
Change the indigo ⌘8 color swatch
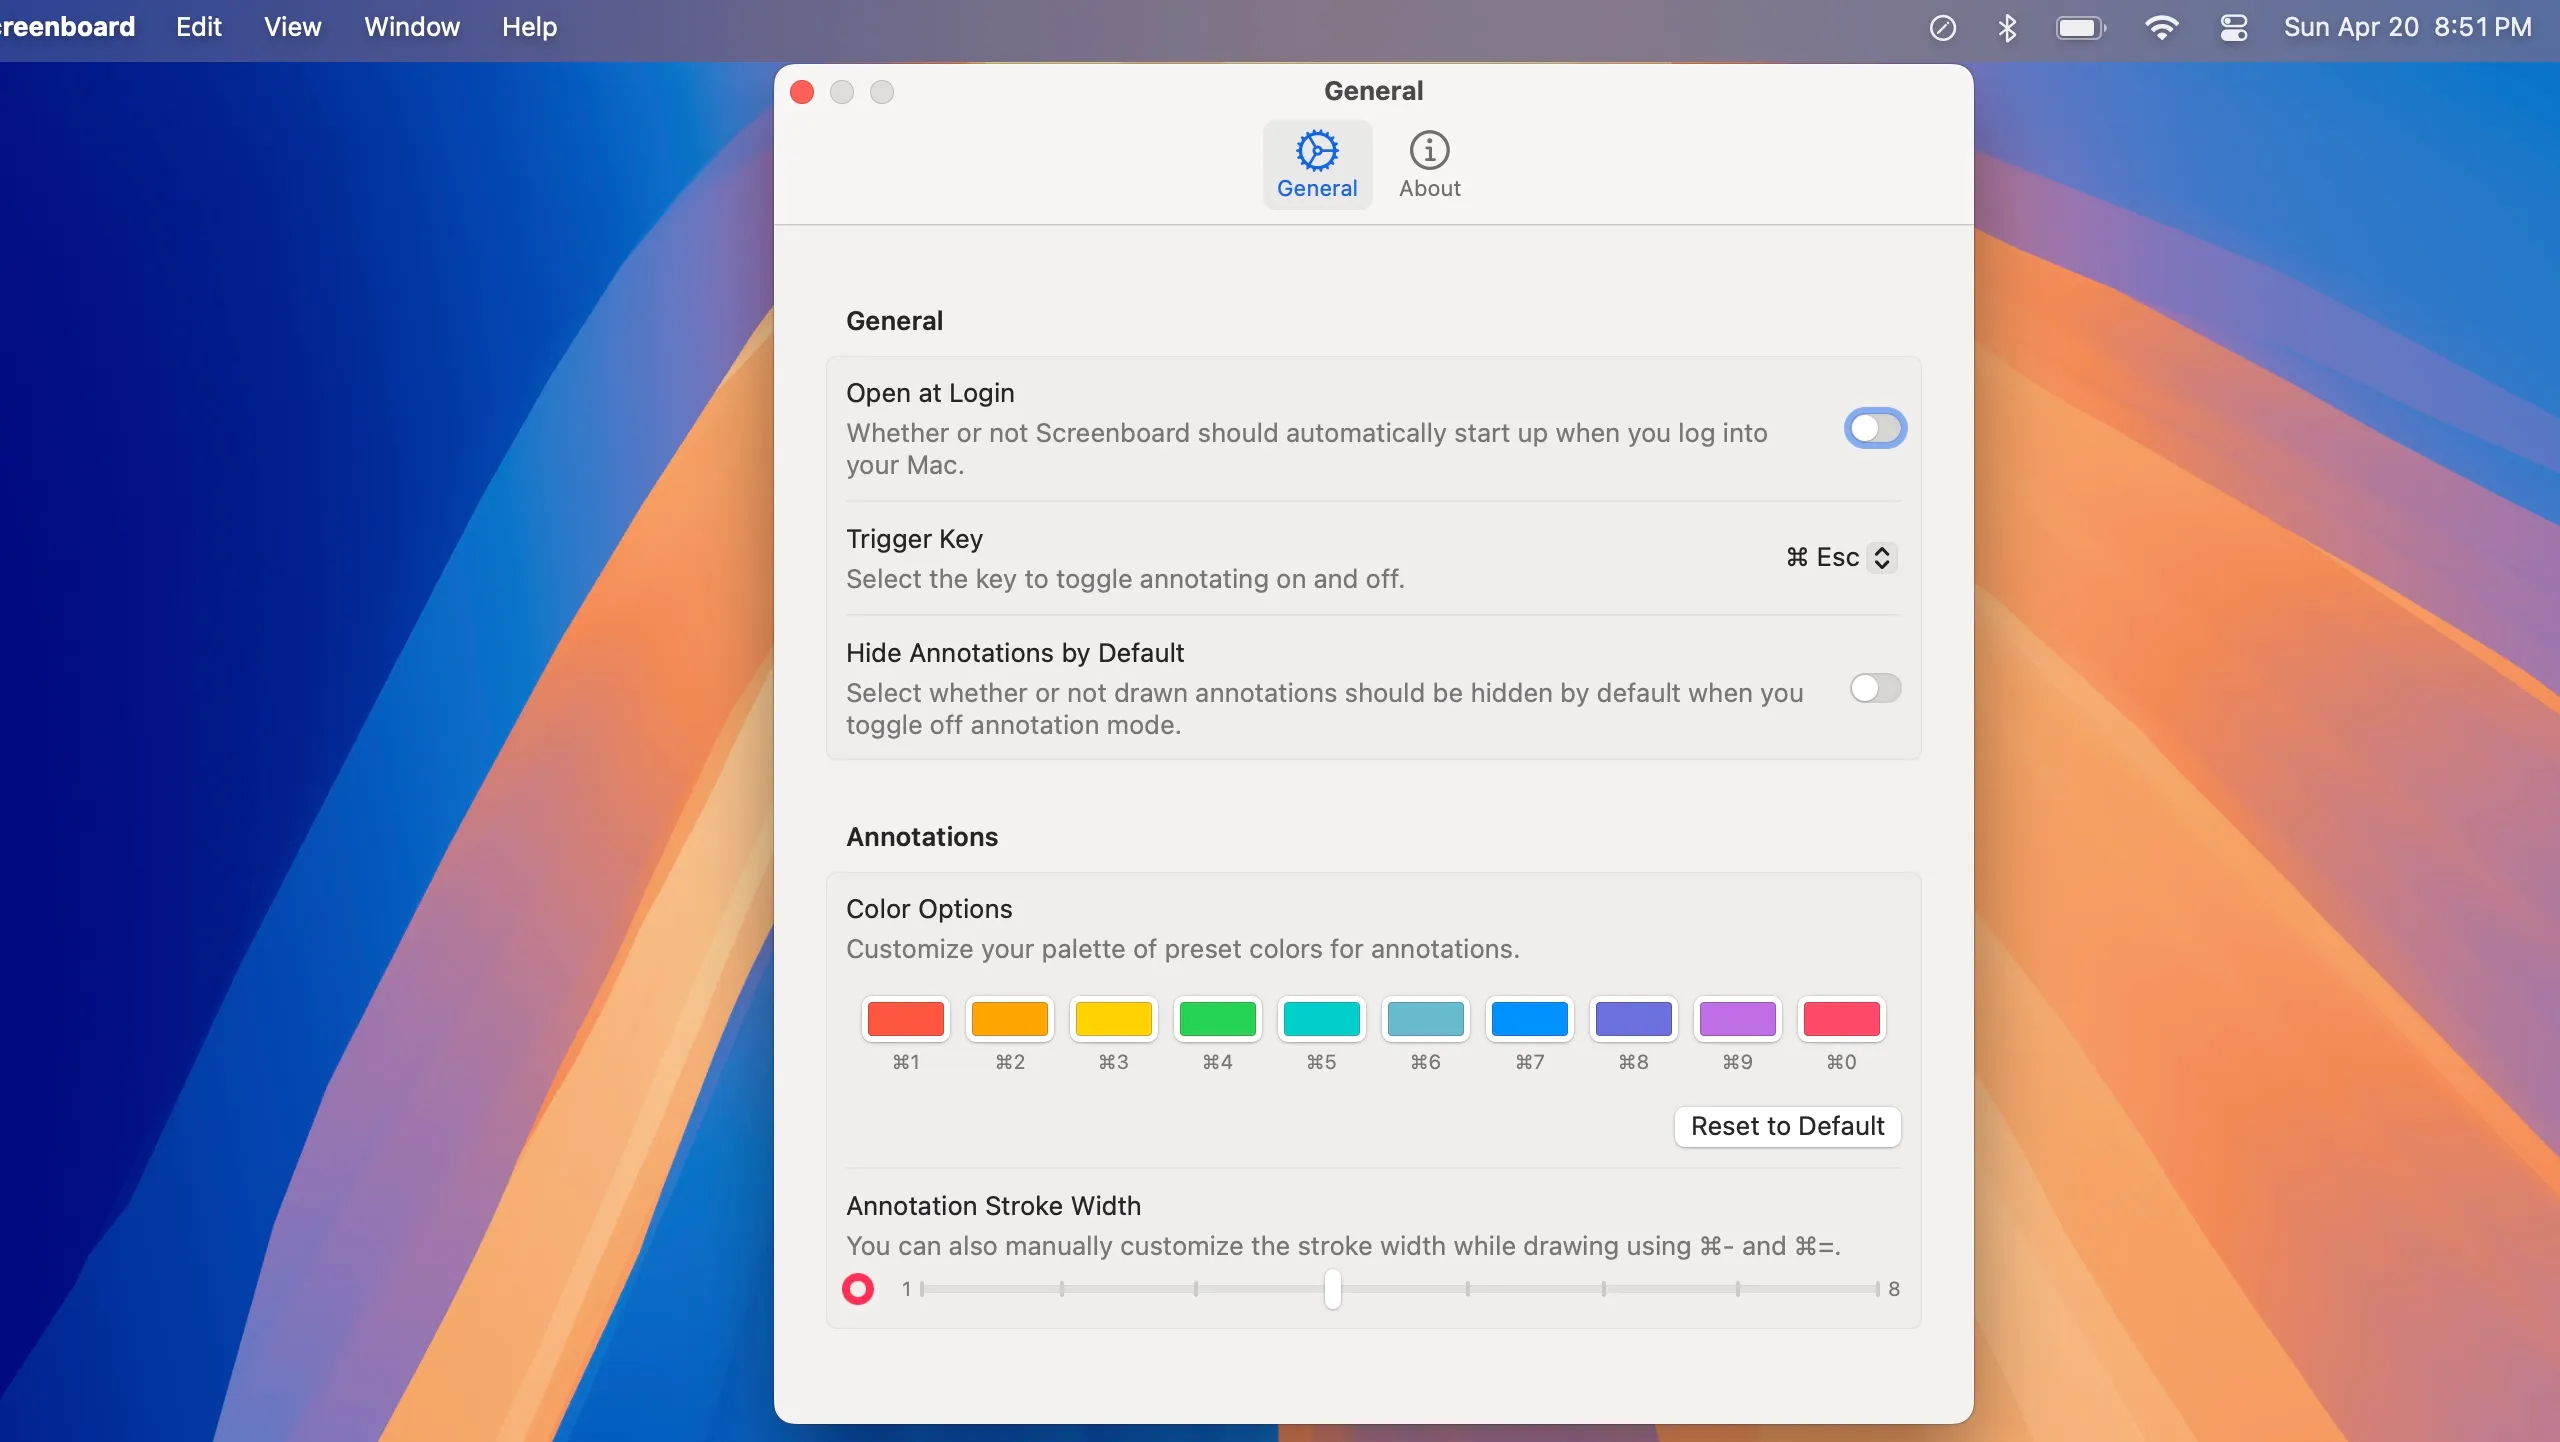[1634, 1019]
